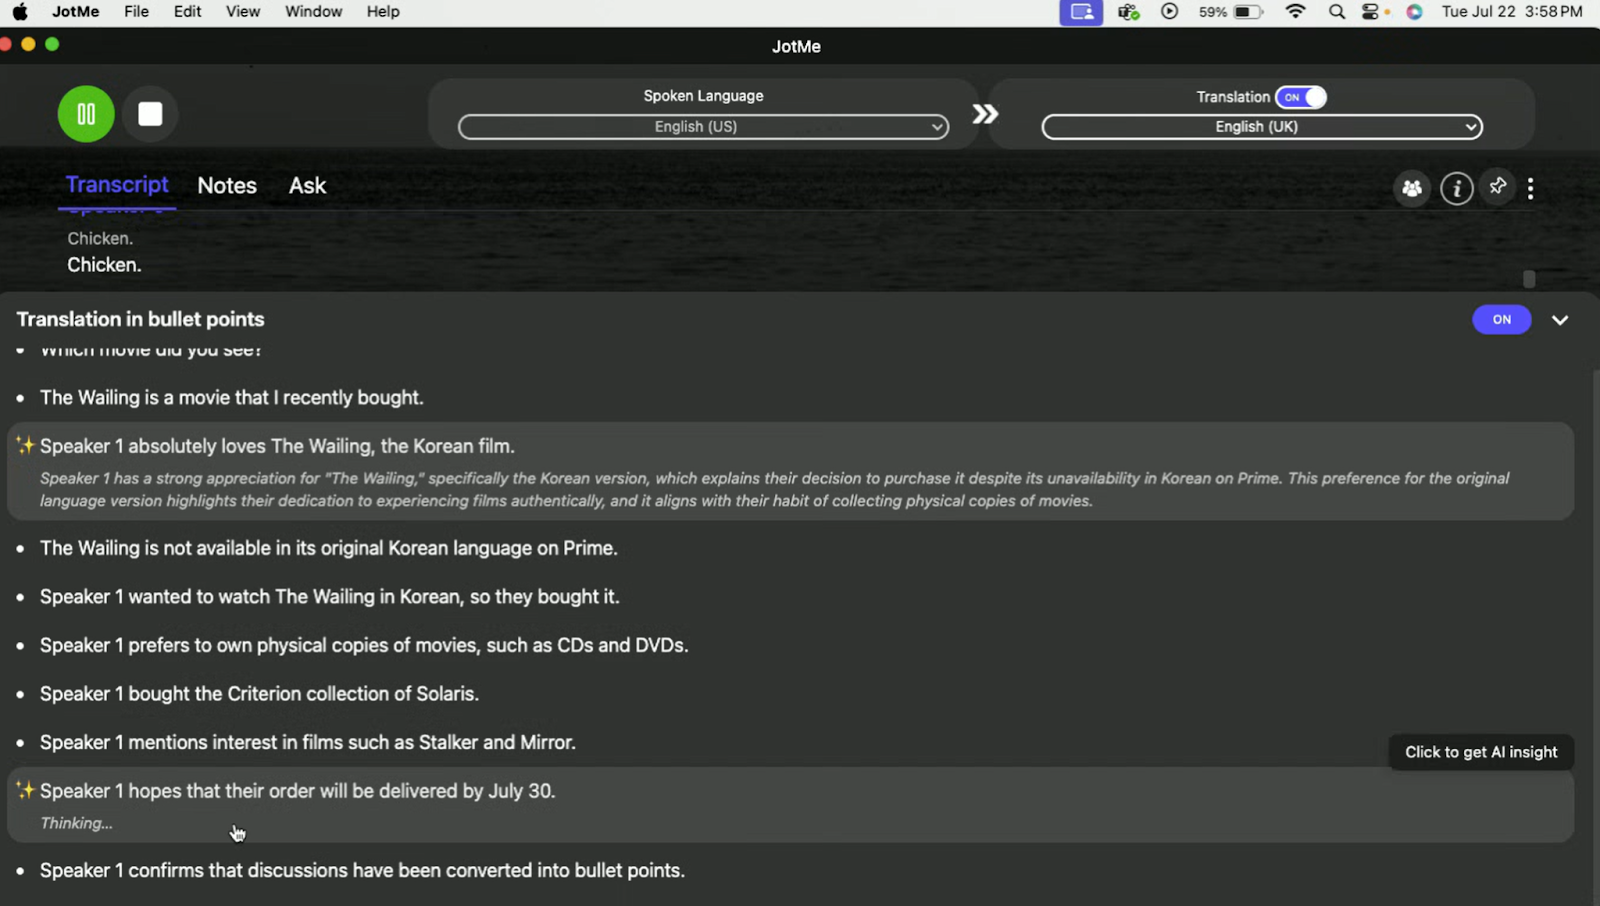This screenshot has width=1600, height=906.
Task: Open the three-dot more options menu
Action: 1530,188
